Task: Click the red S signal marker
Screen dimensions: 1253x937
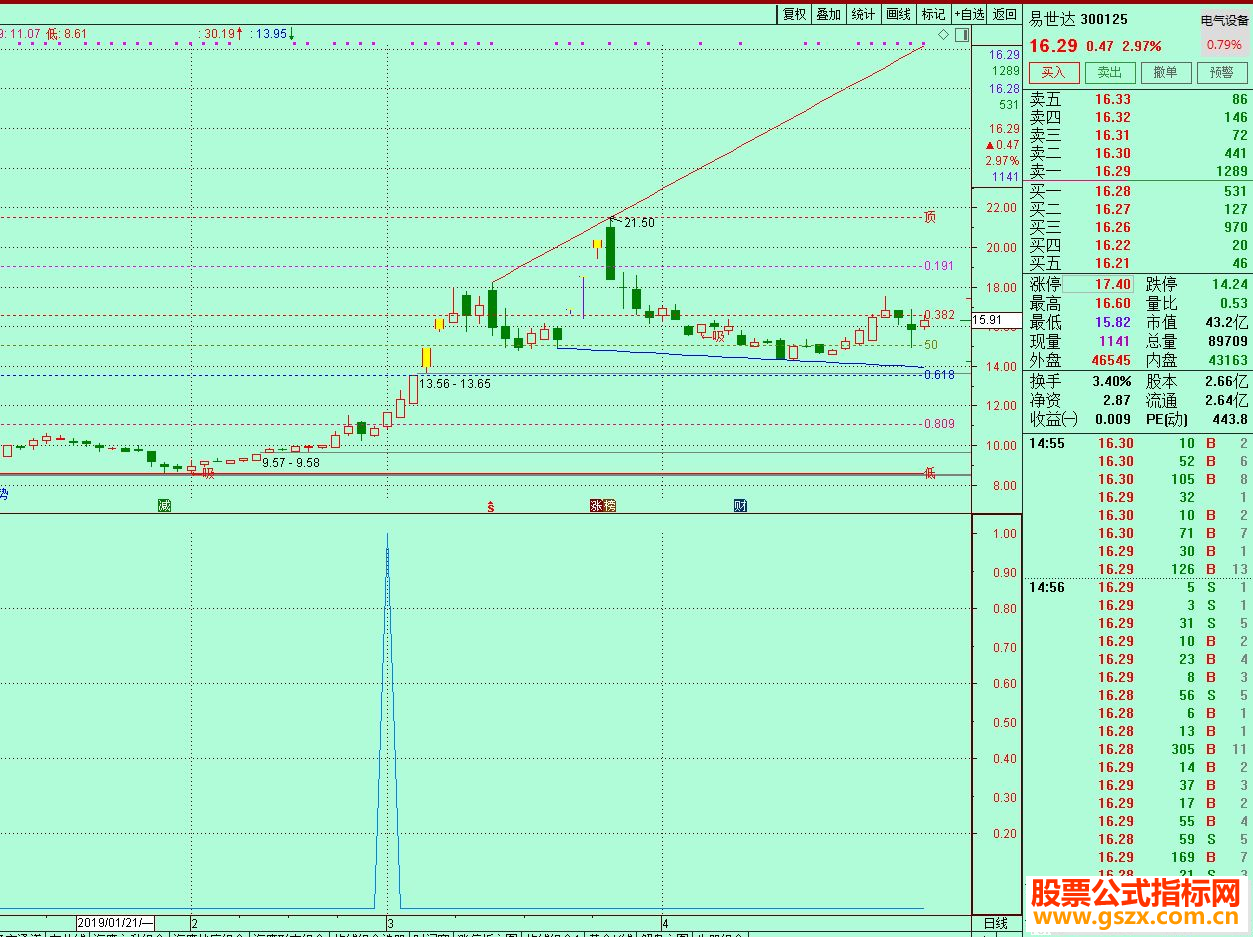Action: (490, 506)
